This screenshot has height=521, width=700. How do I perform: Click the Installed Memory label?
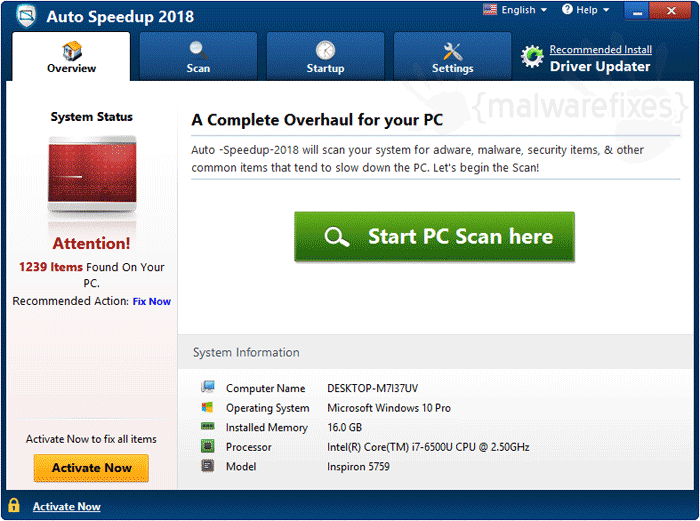coord(267,428)
